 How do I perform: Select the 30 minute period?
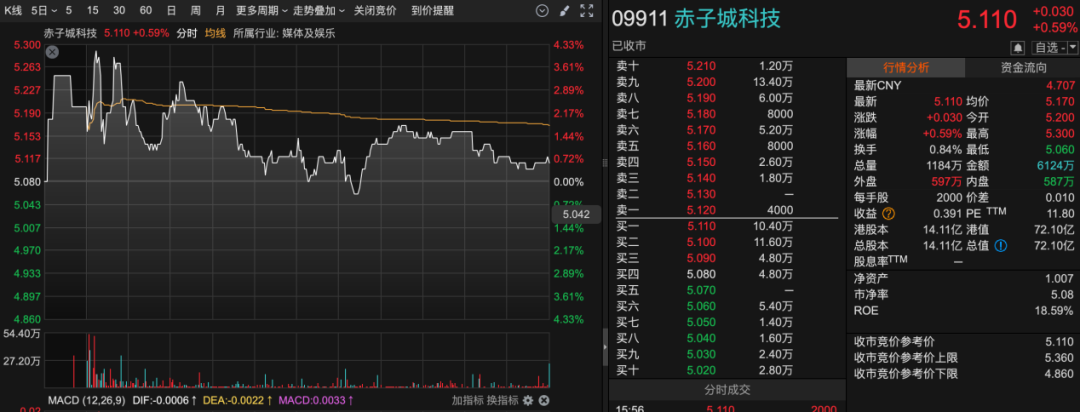(119, 10)
